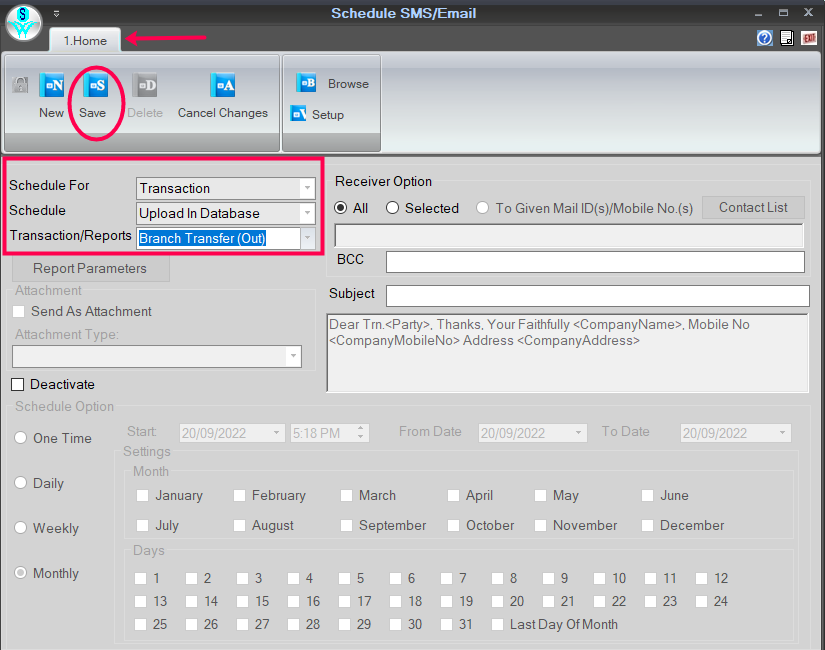Click the Delete icon

coord(145,85)
